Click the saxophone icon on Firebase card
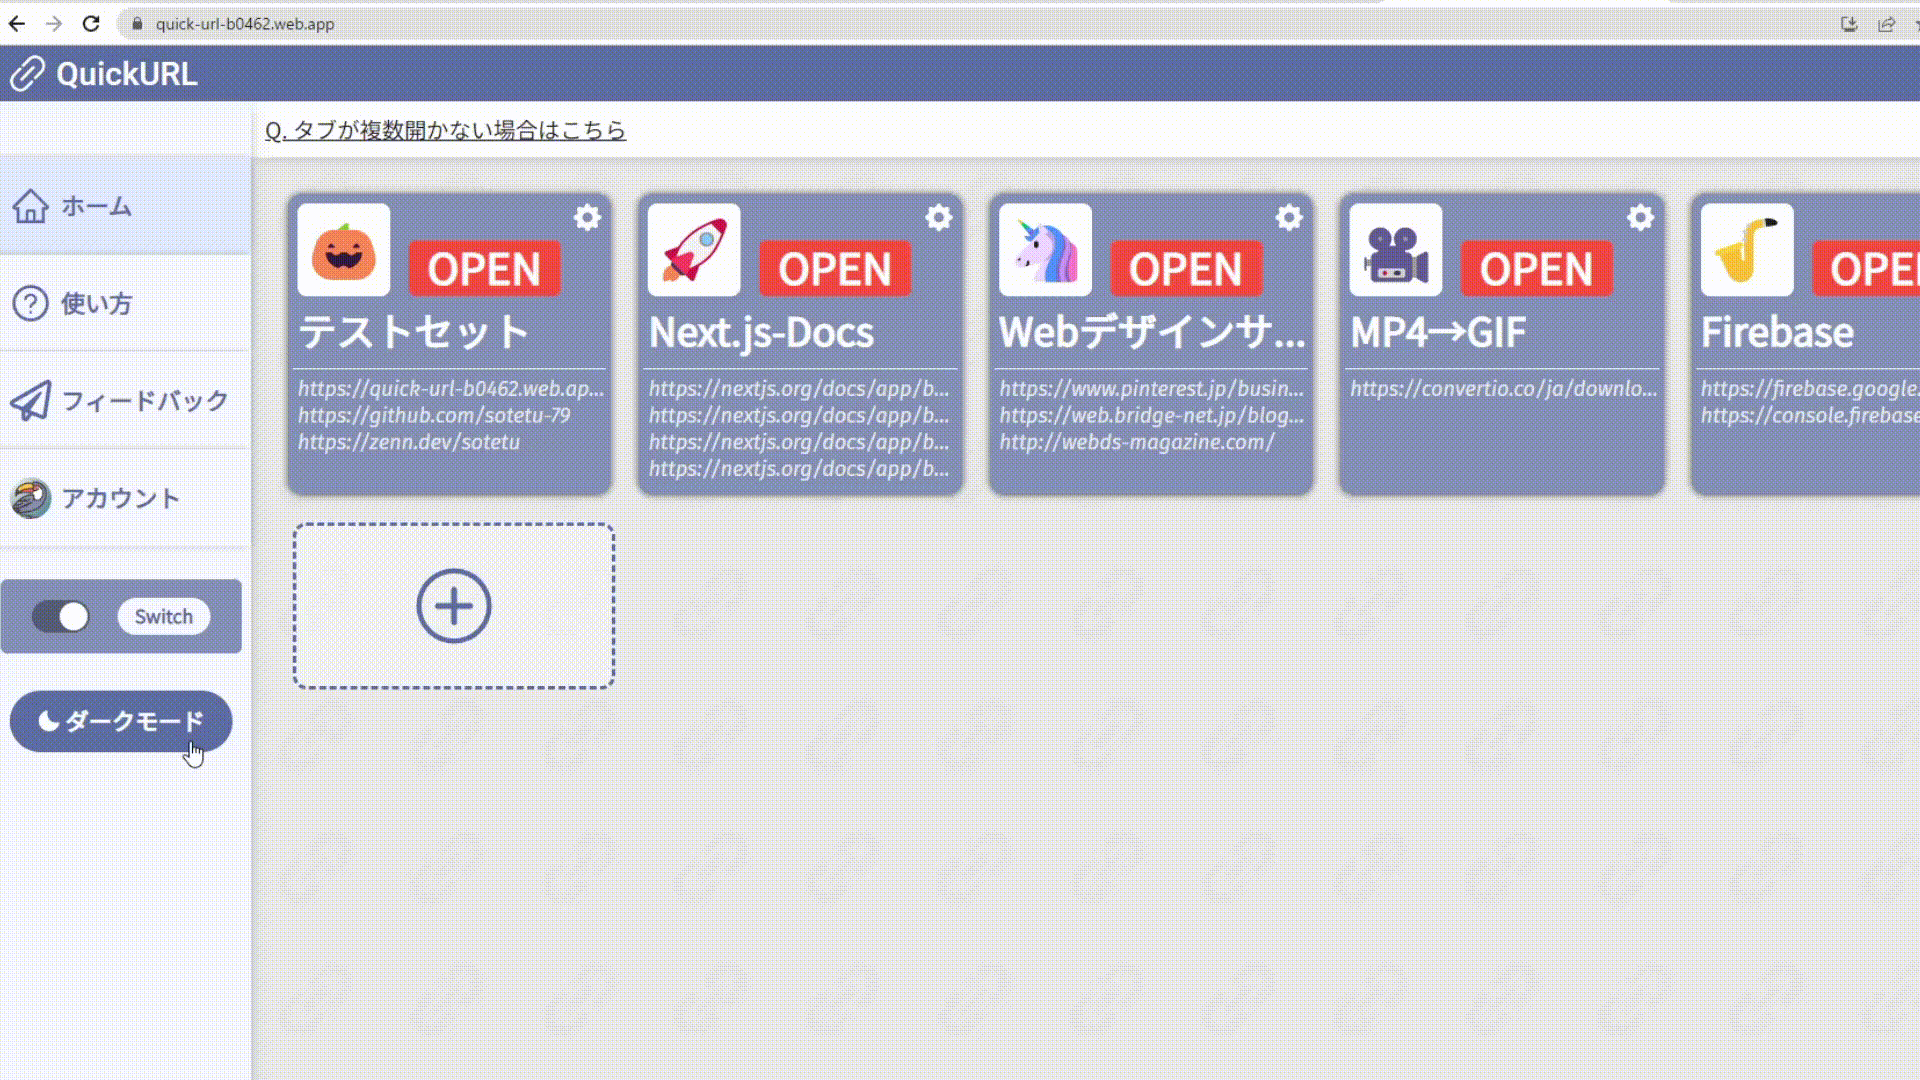The width and height of the screenshot is (1920, 1080). [x=1747, y=250]
